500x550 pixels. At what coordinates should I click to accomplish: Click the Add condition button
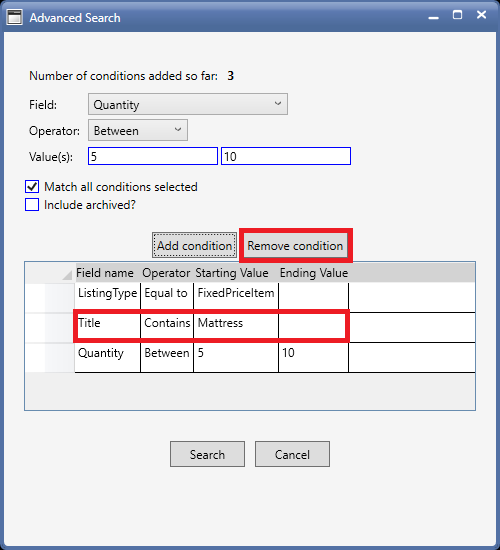[194, 246]
